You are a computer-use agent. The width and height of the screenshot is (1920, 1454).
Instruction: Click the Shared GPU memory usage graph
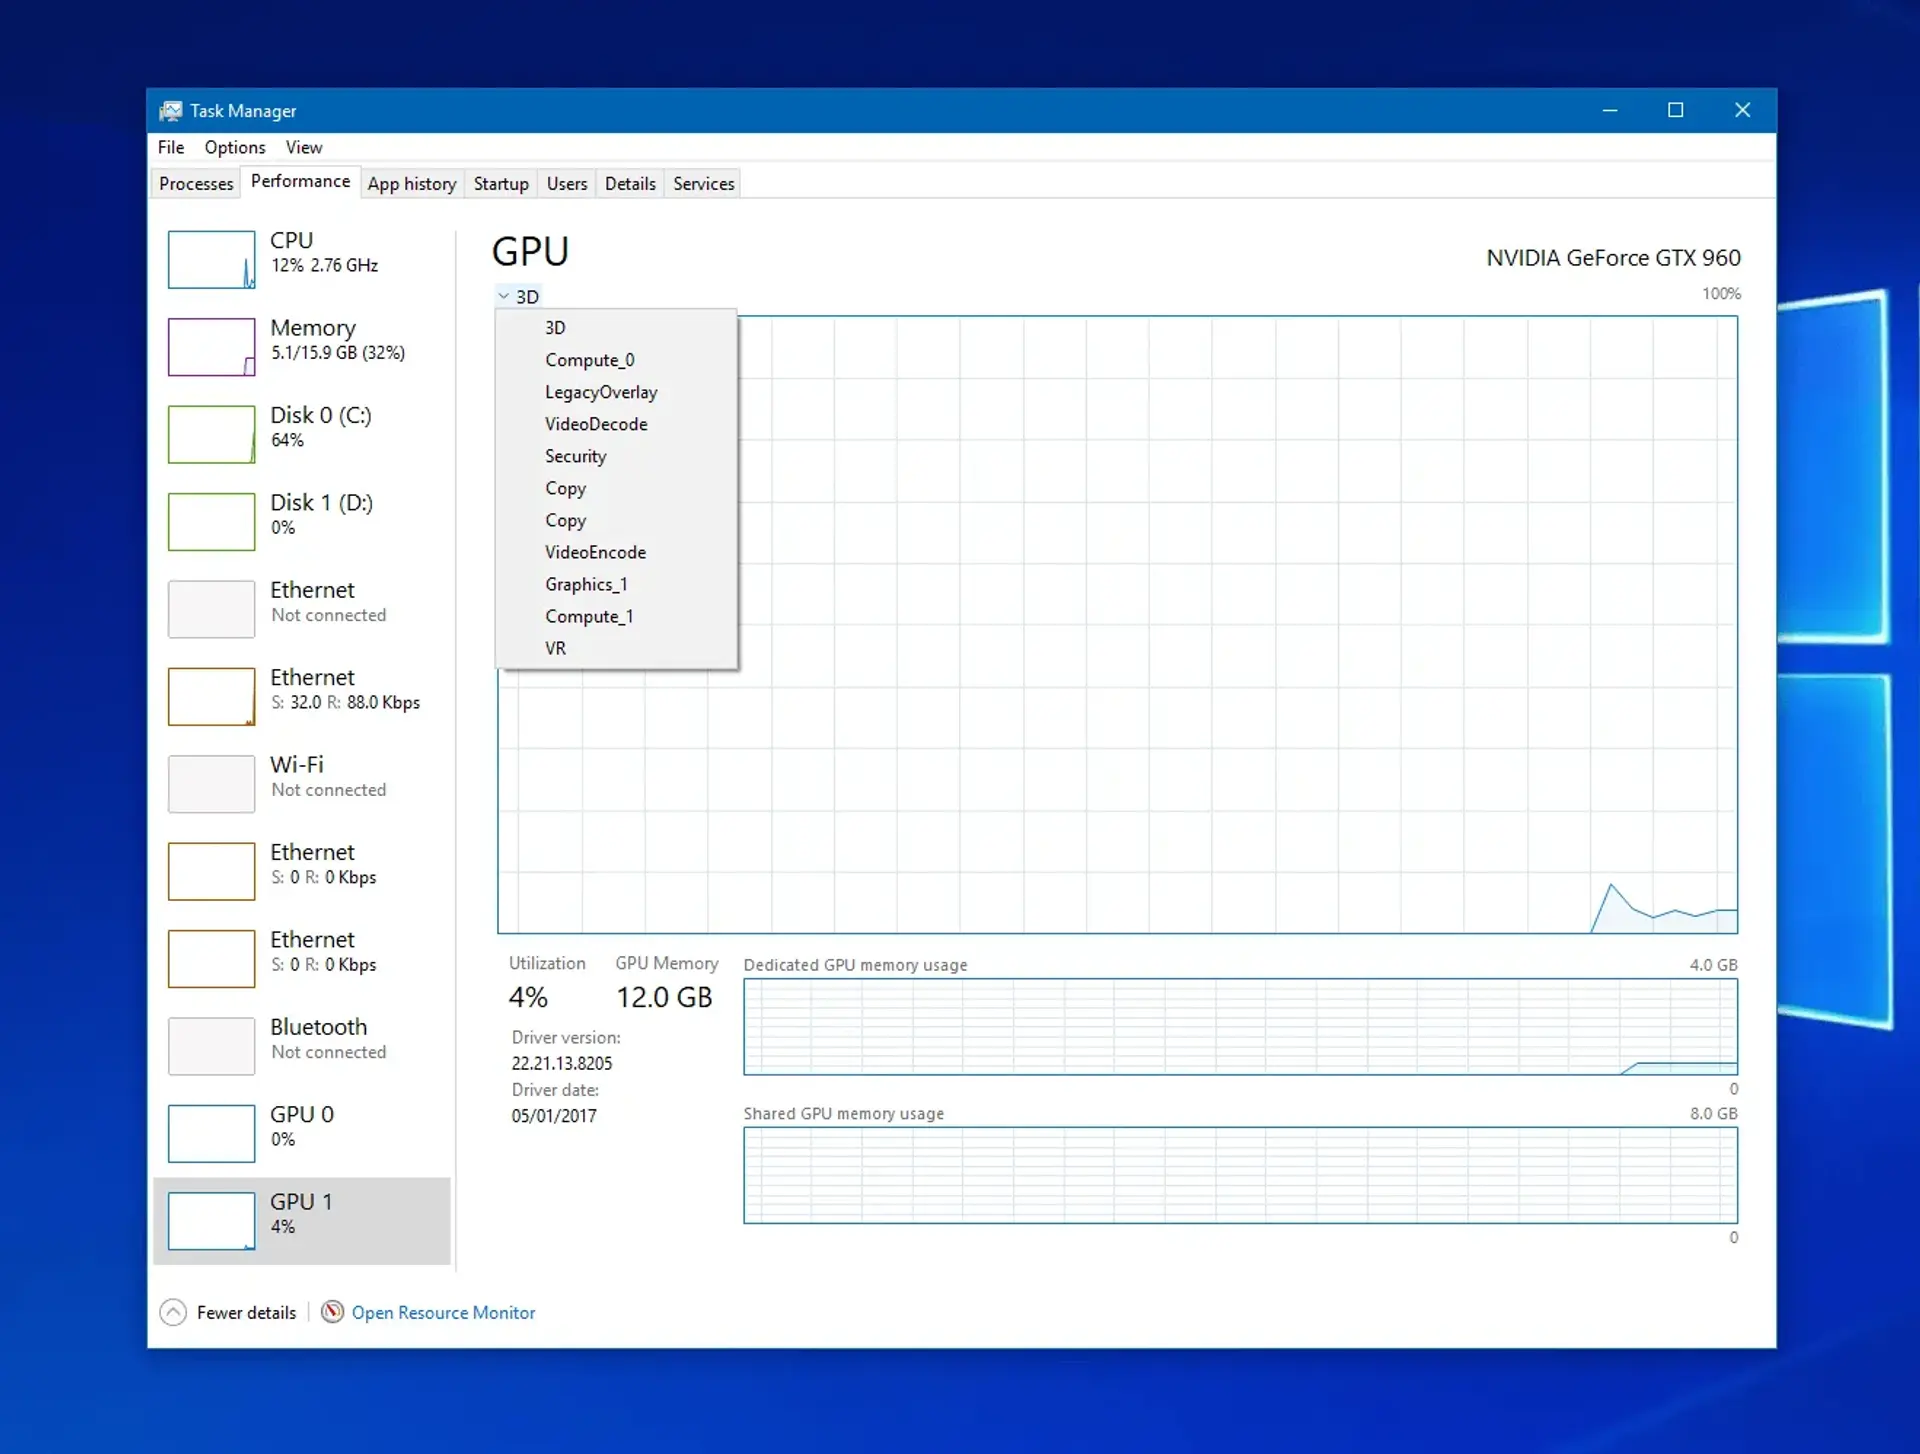click(x=1240, y=1175)
